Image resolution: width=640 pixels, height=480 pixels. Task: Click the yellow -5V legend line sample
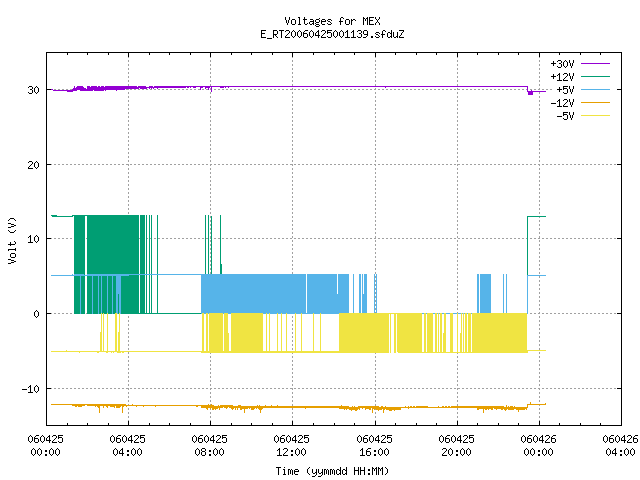click(595, 116)
